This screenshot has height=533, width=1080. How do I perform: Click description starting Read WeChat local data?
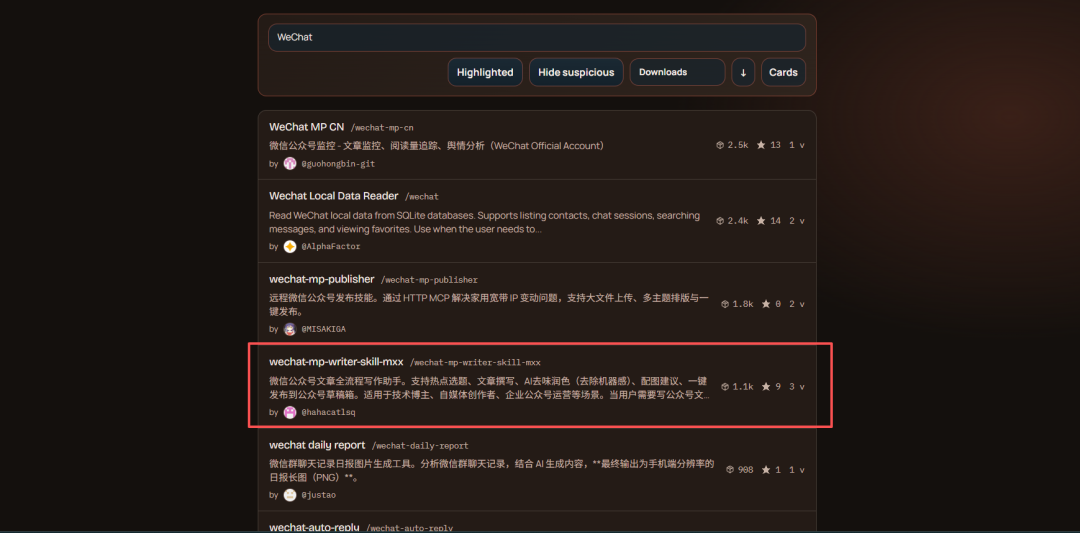tap(484, 222)
